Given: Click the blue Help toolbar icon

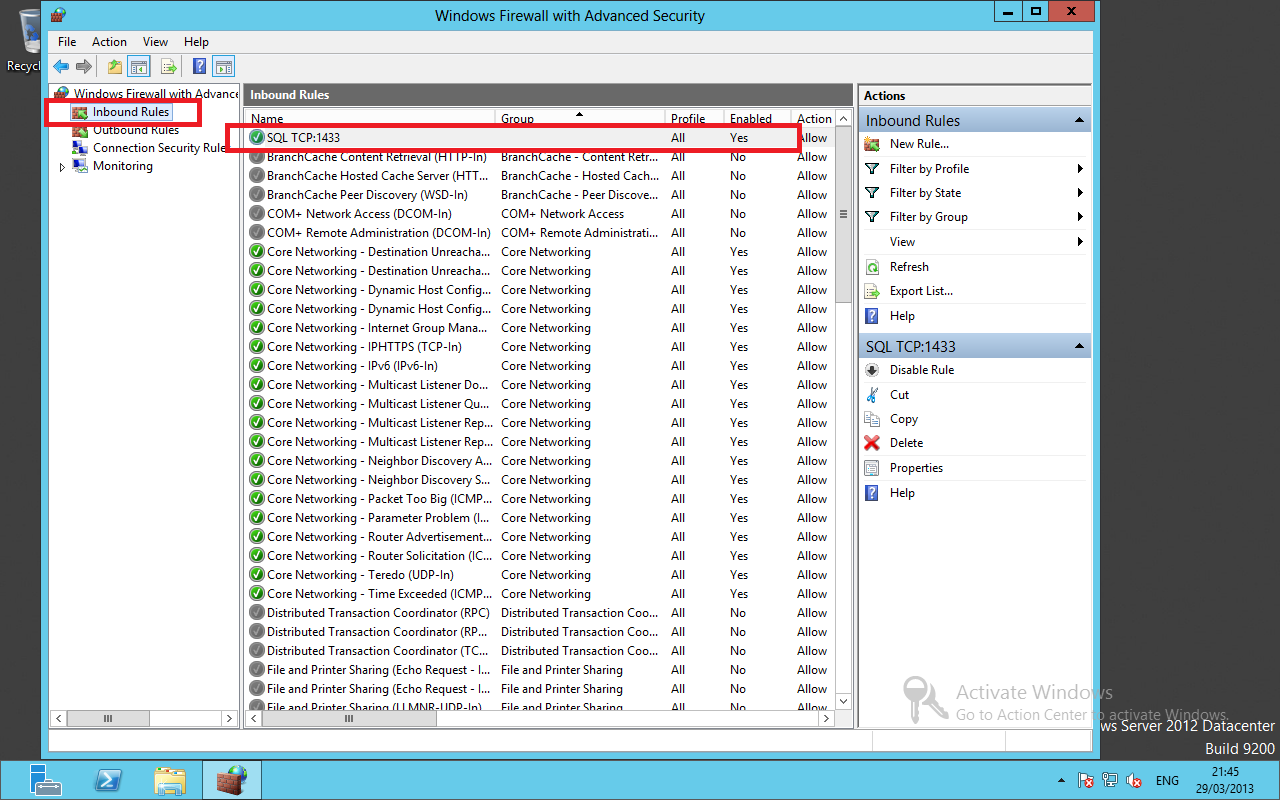Looking at the screenshot, I should point(199,66).
